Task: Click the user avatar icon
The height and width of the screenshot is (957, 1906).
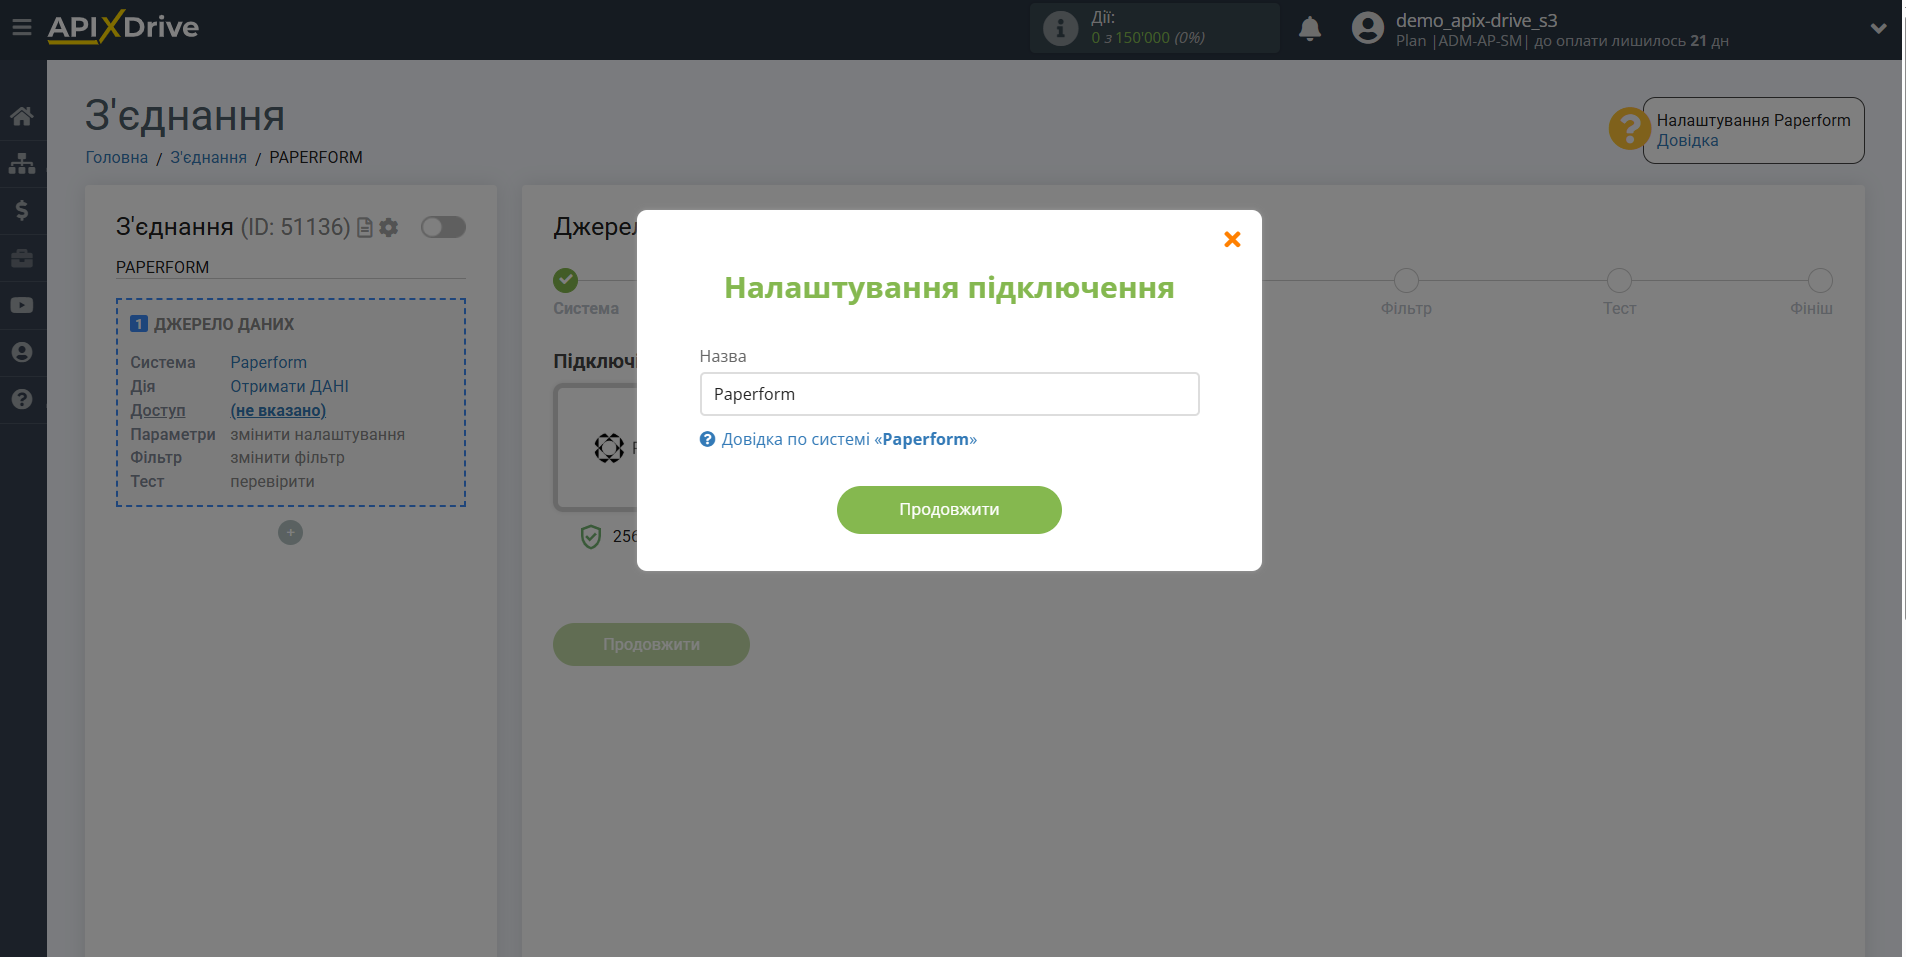Action: (x=1367, y=28)
